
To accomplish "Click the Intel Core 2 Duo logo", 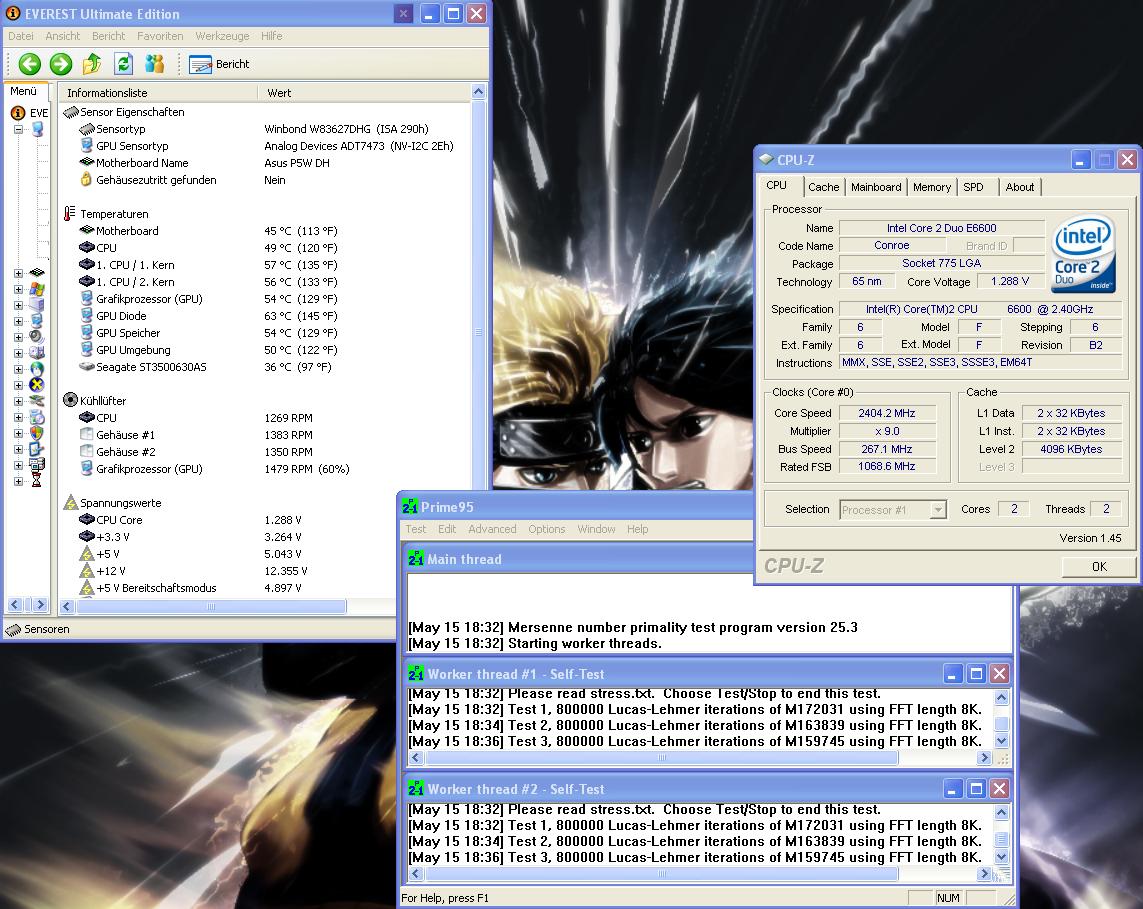I will coord(1084,253).
